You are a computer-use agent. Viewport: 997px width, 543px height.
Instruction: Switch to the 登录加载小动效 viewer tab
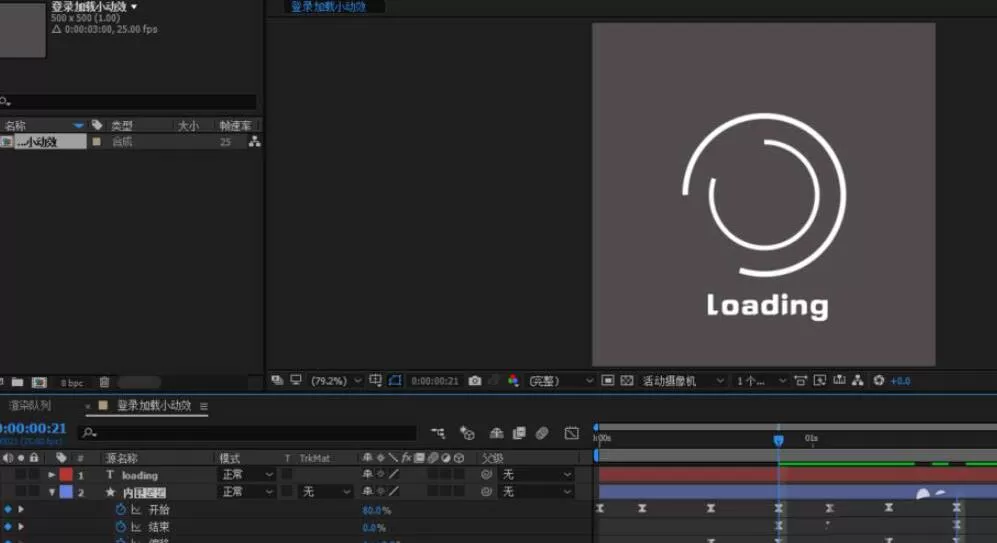(329, 7)
